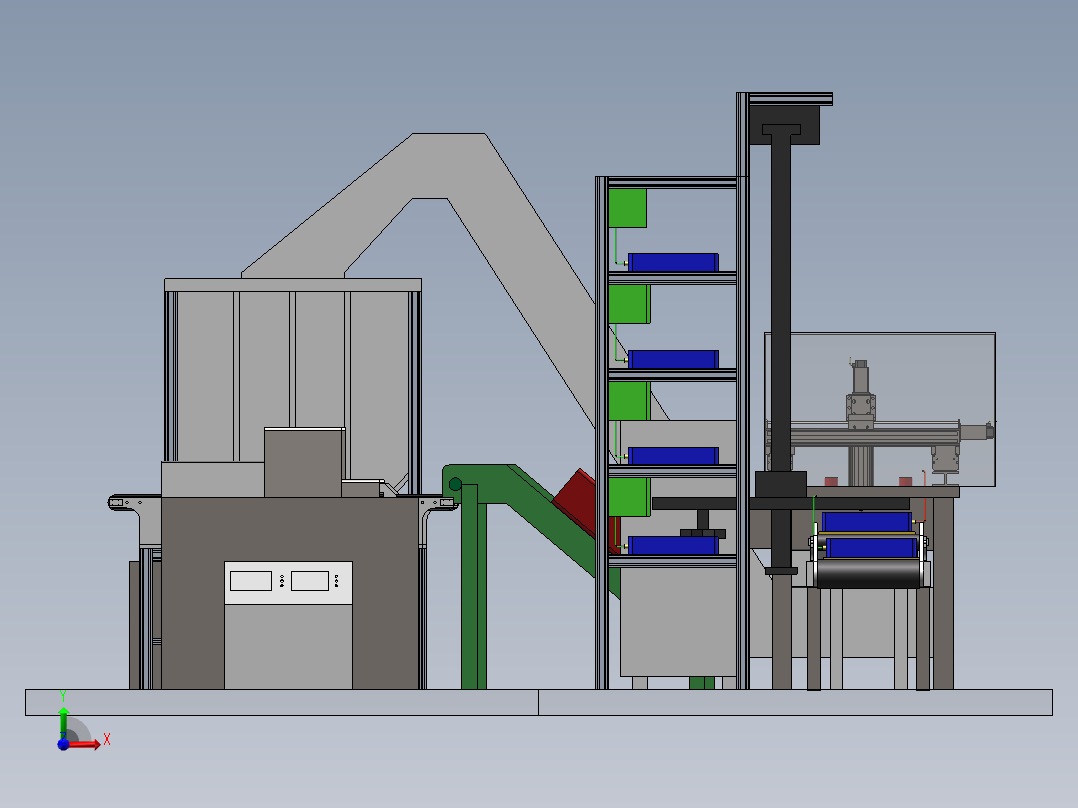Select the bottom blue tray in the rack
The height and width of the screenshot is (808, 1078).
(673, 545)
